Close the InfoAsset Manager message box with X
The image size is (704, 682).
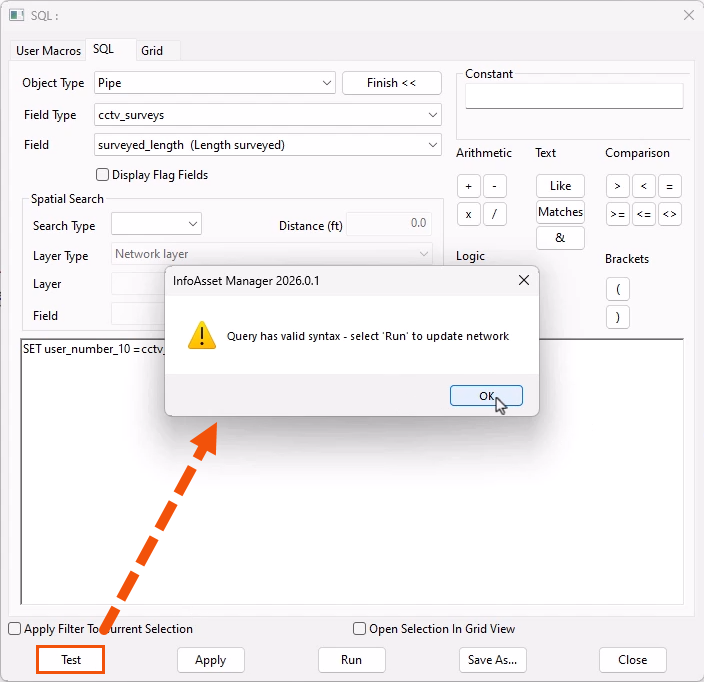pos(524,281)
